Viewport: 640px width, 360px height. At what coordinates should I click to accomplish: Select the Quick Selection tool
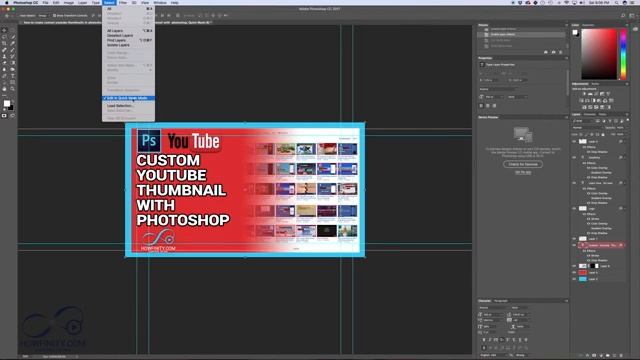pyautogui.click(x=13, y=37)
